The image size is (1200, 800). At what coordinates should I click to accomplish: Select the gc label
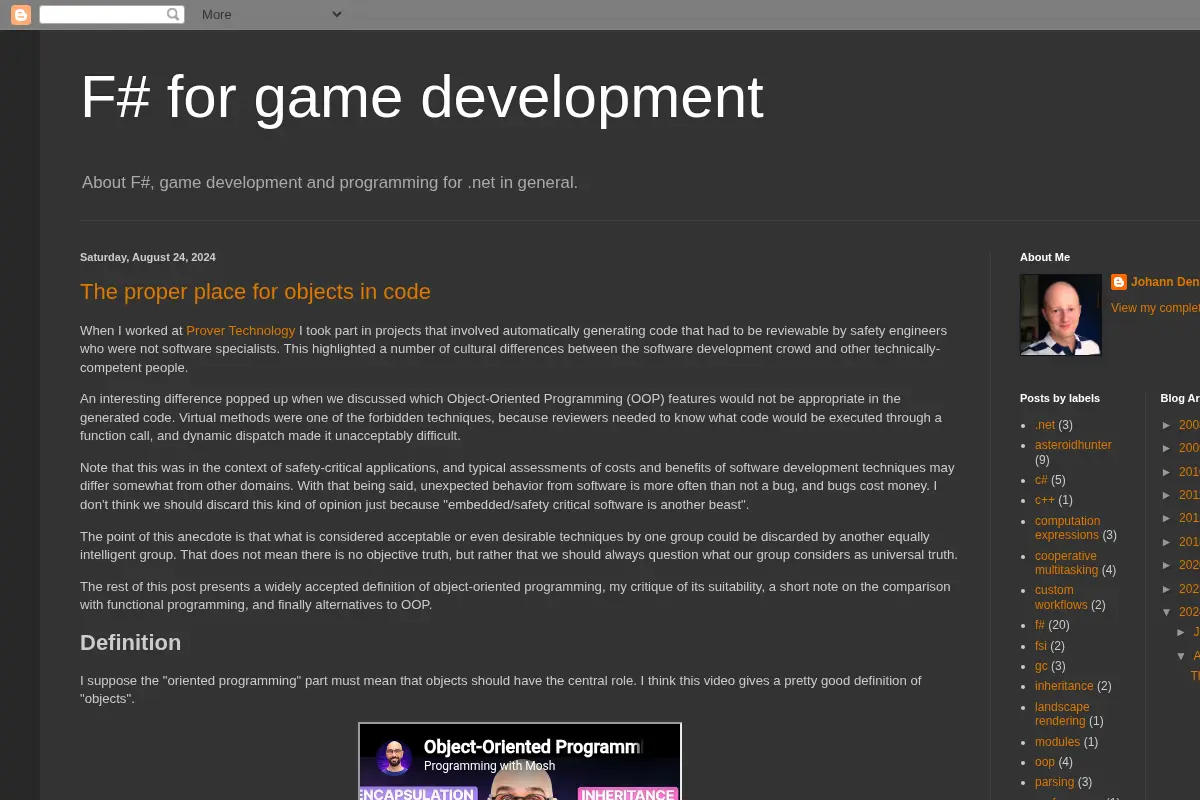tap(1041, 666)
